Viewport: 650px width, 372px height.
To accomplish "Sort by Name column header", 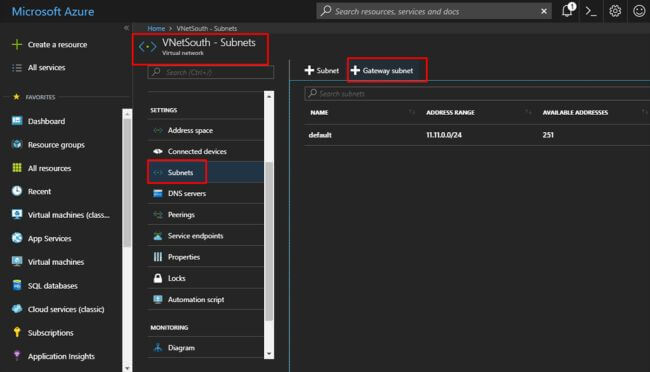I will [x=319, y=112].
